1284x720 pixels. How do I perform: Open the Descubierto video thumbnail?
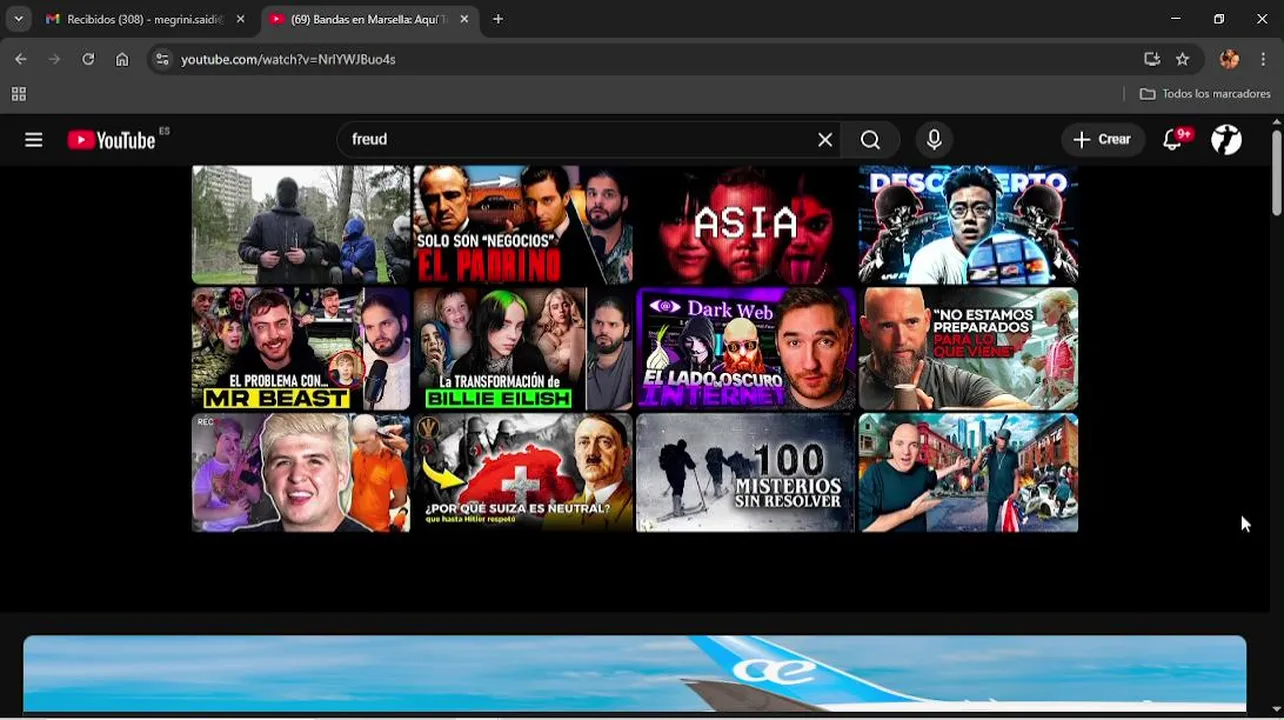click(968, 225)
